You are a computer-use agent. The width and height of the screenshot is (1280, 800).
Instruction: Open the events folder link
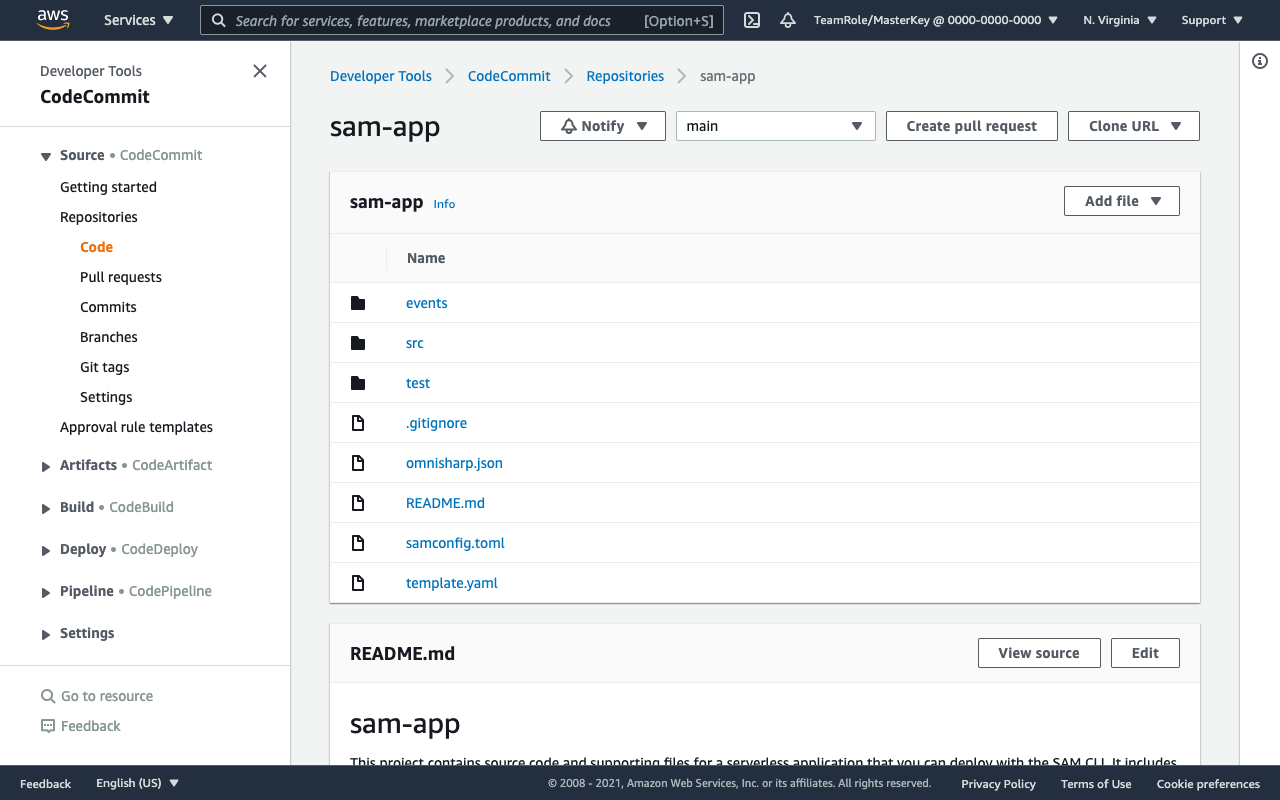click(427, 303)
